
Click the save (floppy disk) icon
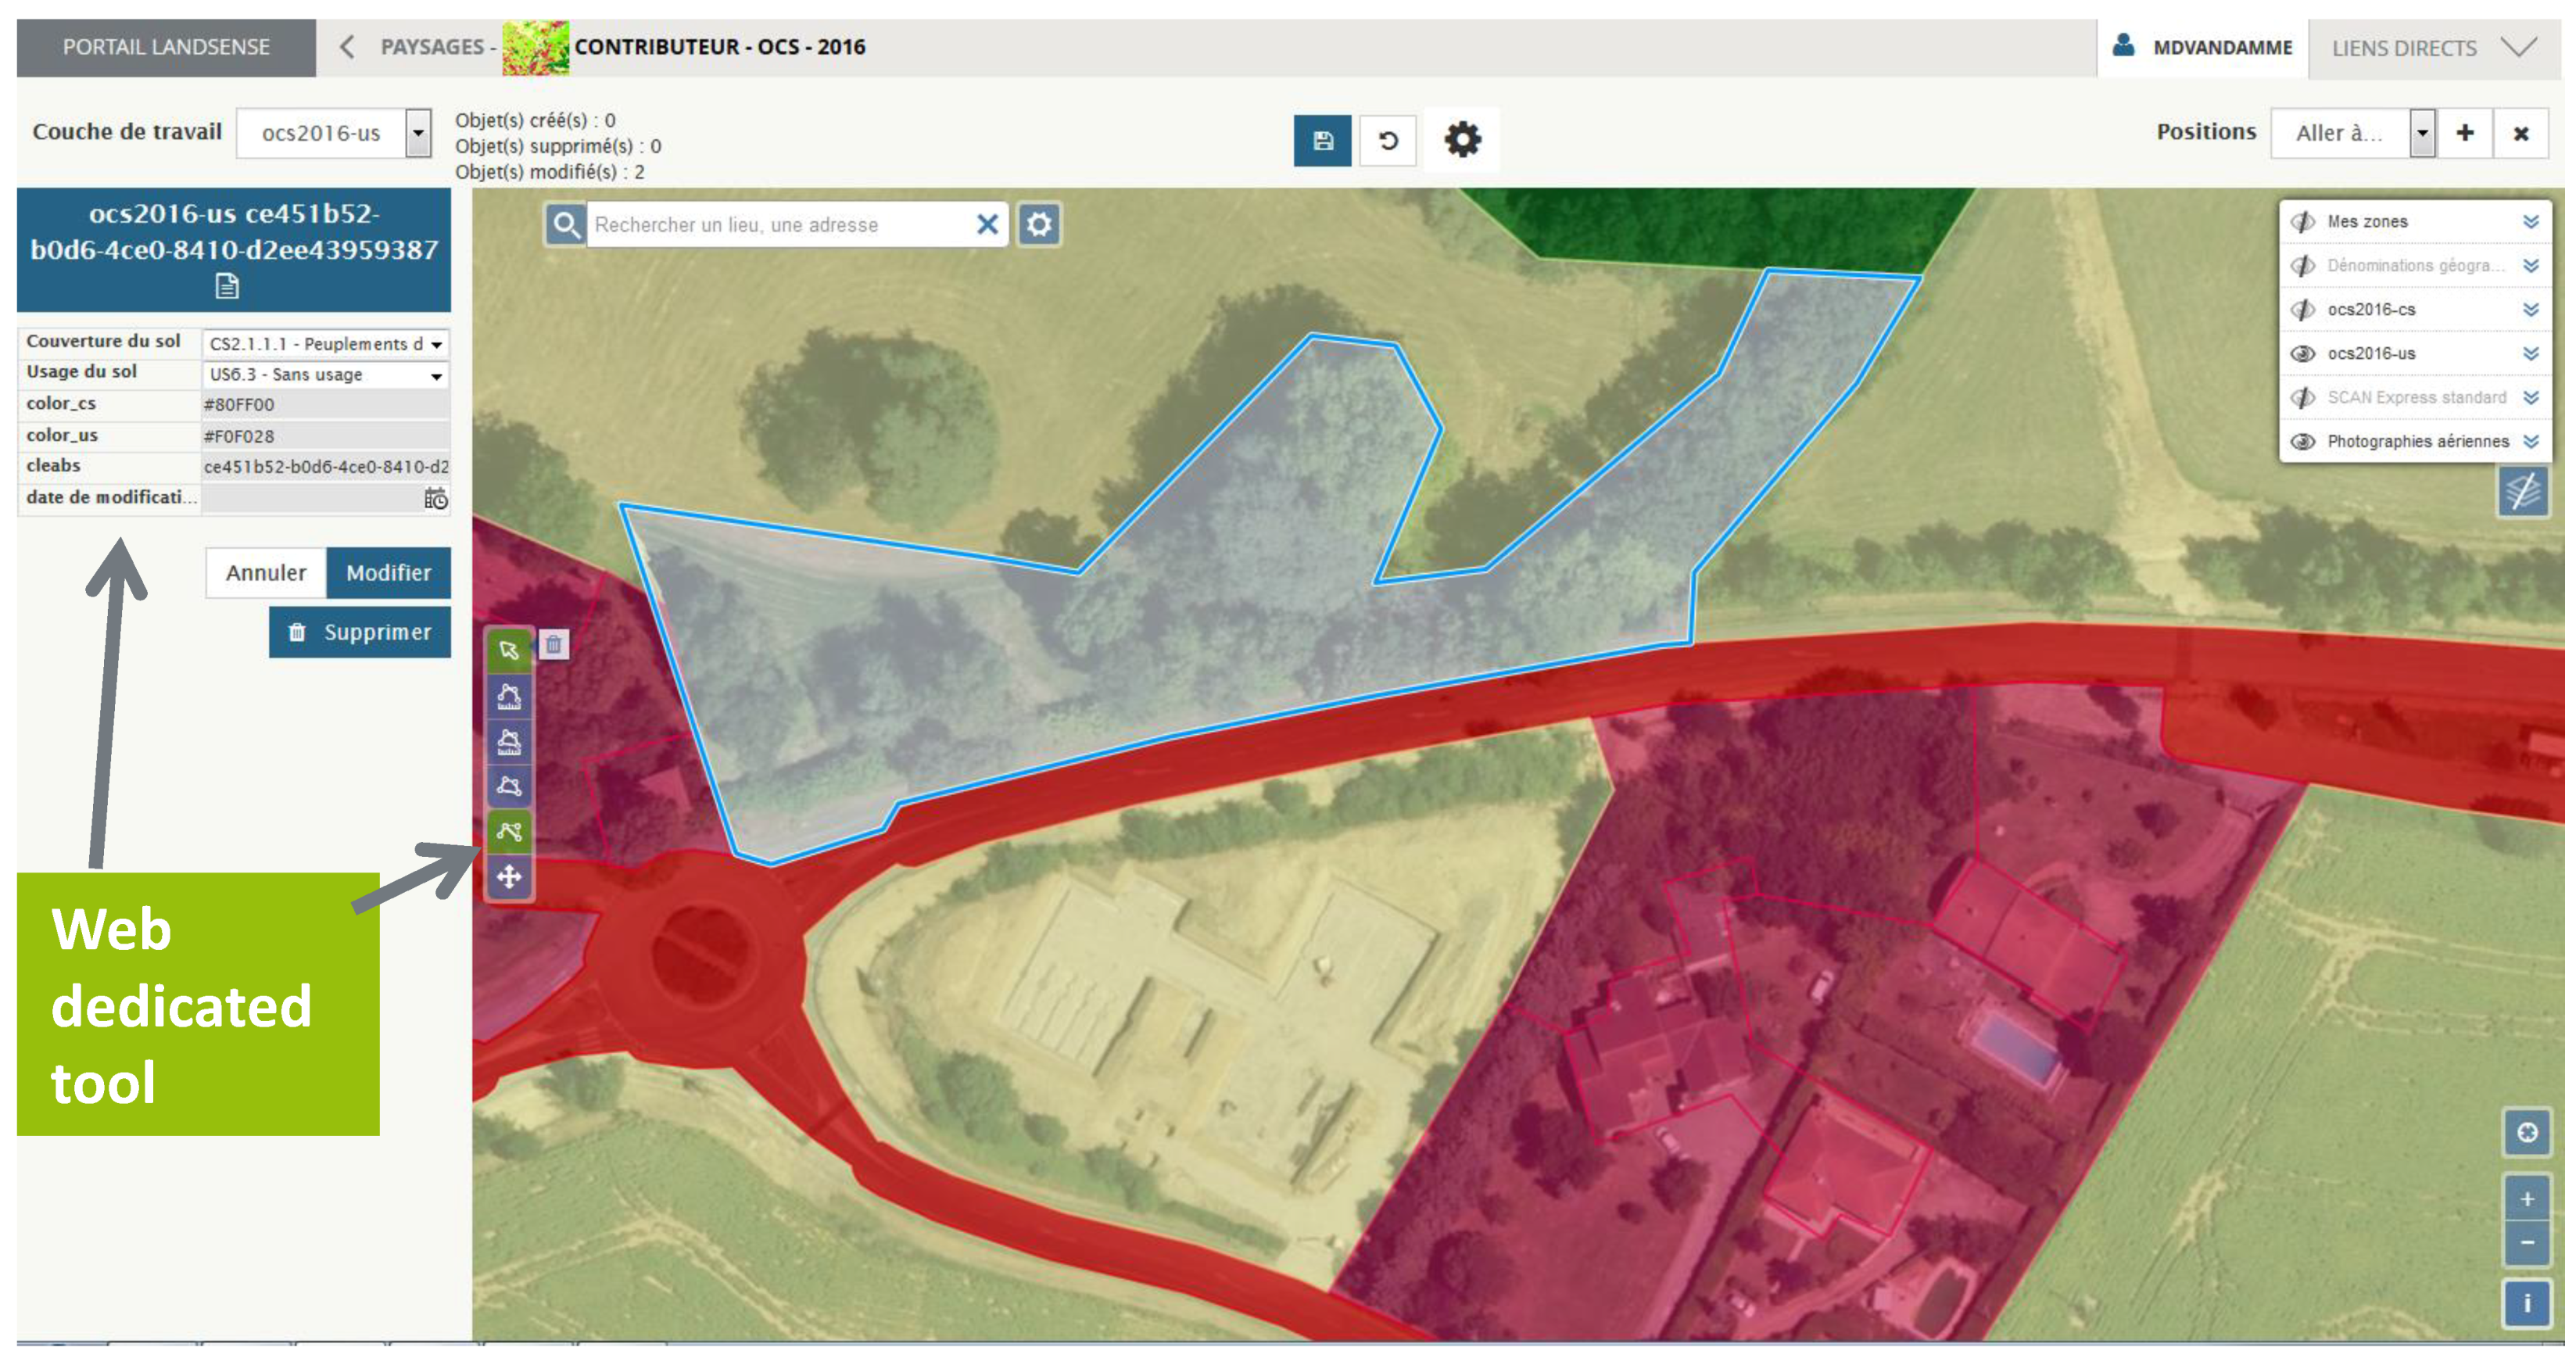point(1322,140)
